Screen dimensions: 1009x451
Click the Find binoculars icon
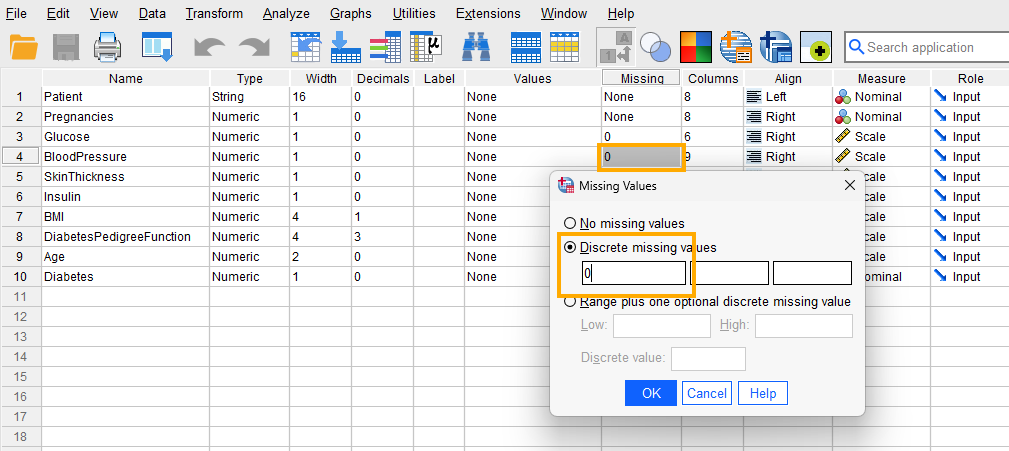pos(478,47)
